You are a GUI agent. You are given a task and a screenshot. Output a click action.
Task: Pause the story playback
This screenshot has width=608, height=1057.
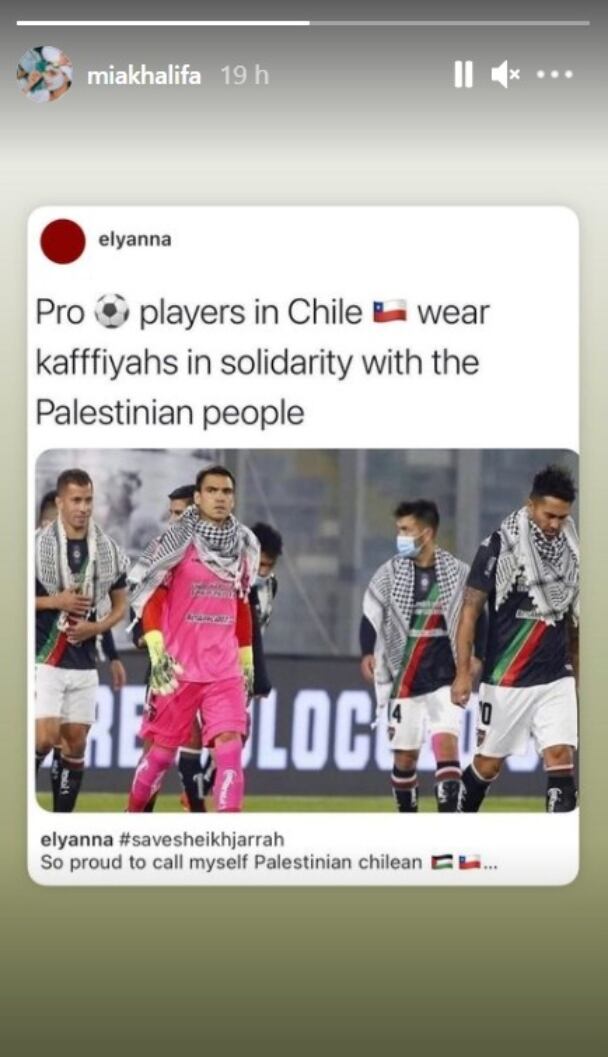pos(463,74)
